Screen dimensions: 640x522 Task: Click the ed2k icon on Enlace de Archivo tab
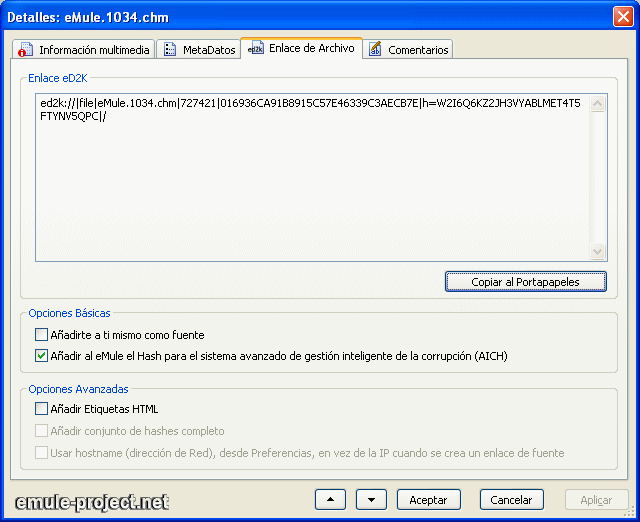coord(255,48)
